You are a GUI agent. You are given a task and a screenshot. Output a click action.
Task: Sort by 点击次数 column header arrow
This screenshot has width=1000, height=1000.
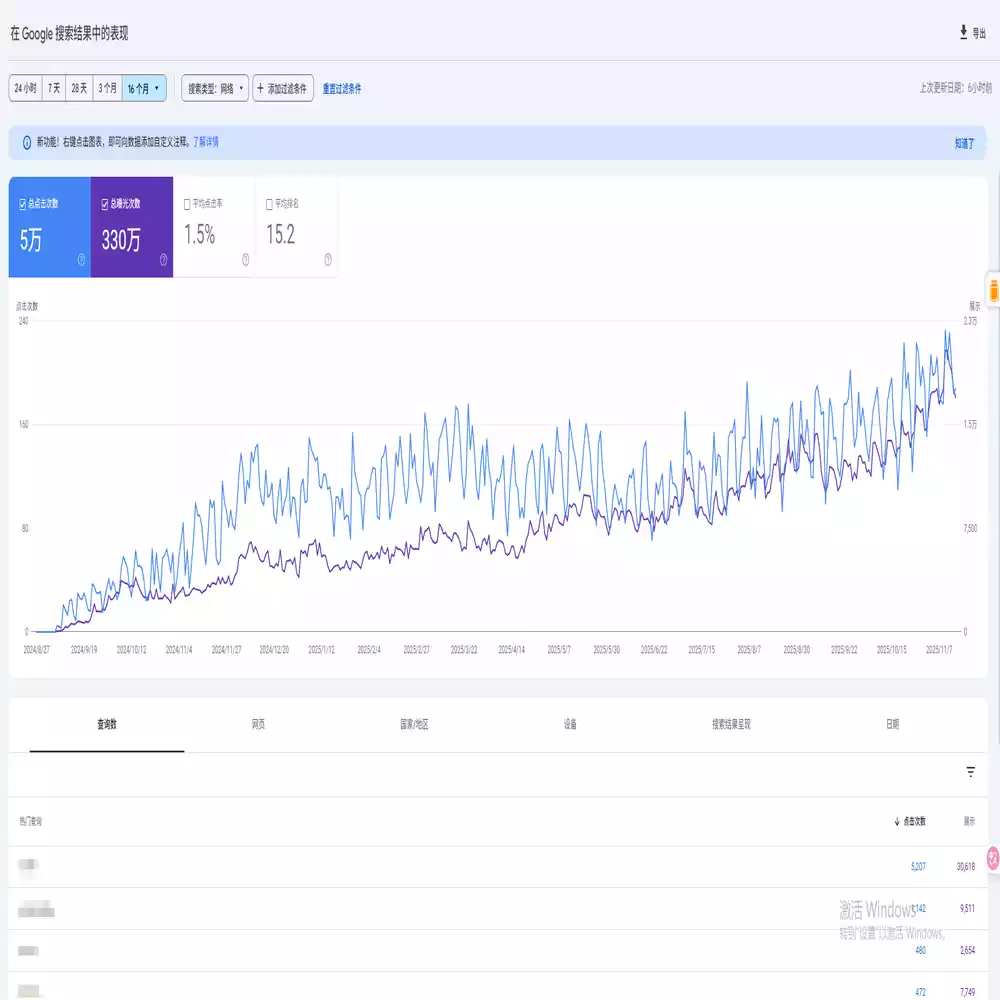(897, 821)
